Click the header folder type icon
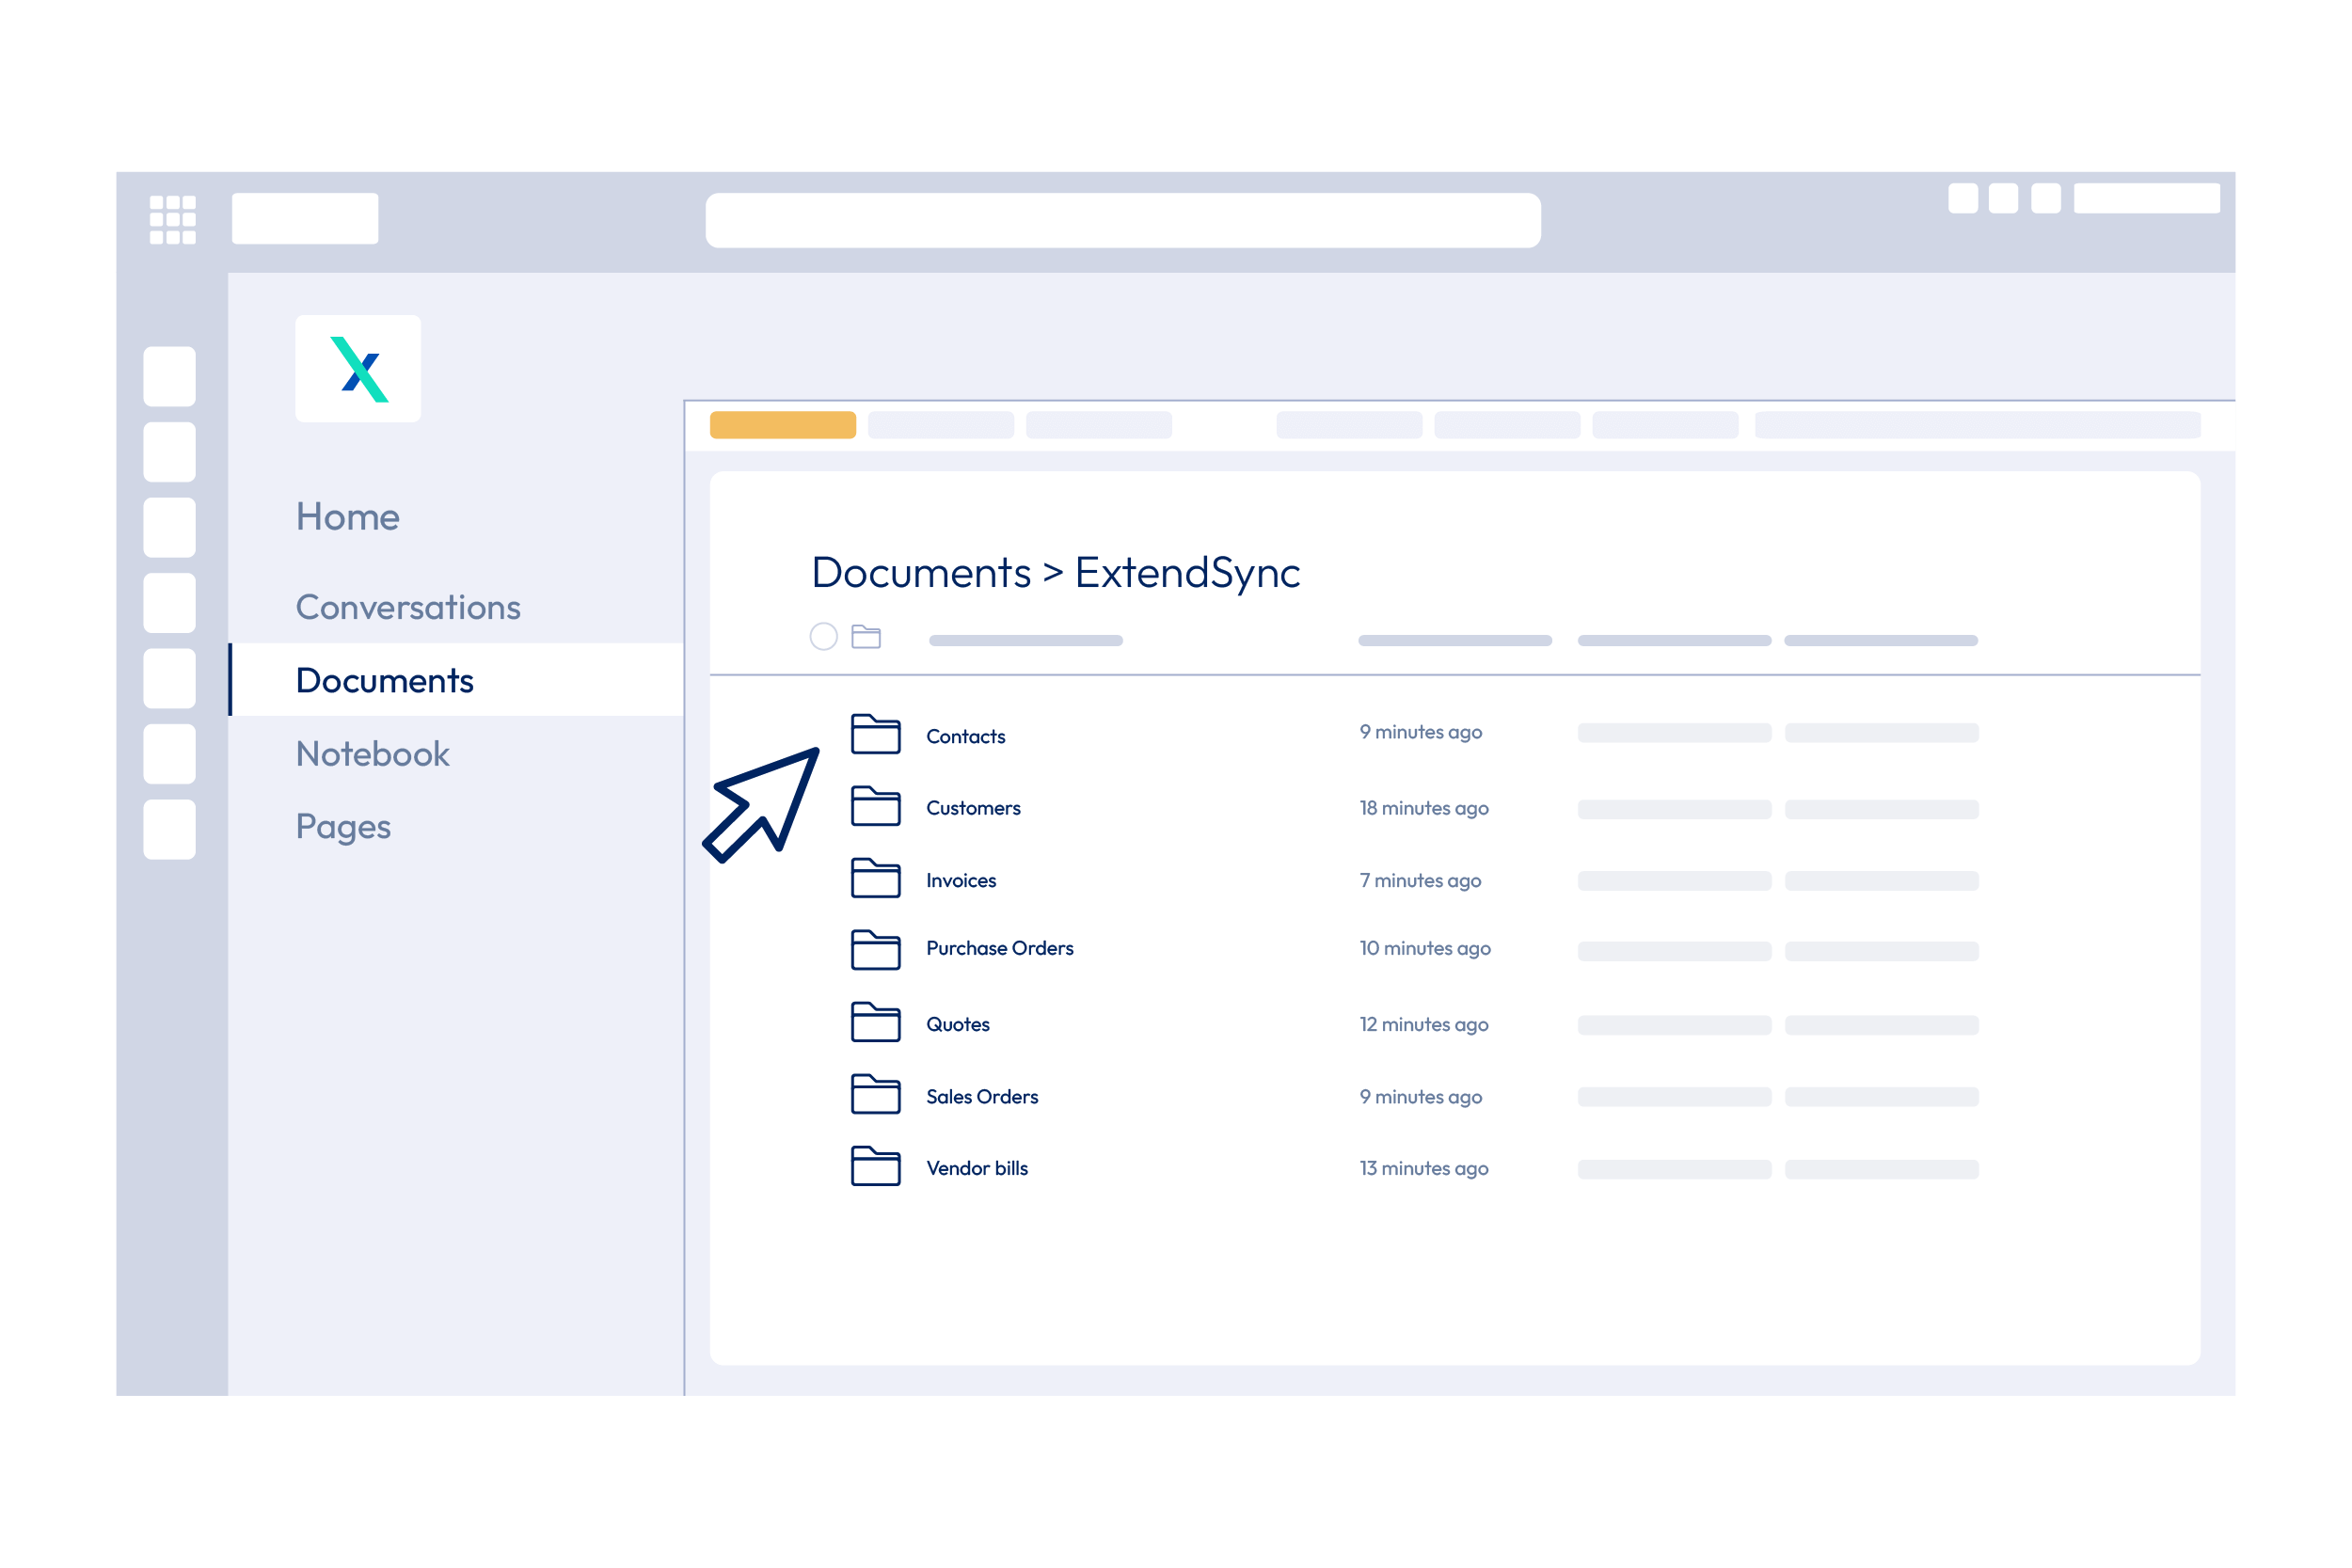Image resolution: width=2352 pixels, height=1568 pixels. point(866,636)
